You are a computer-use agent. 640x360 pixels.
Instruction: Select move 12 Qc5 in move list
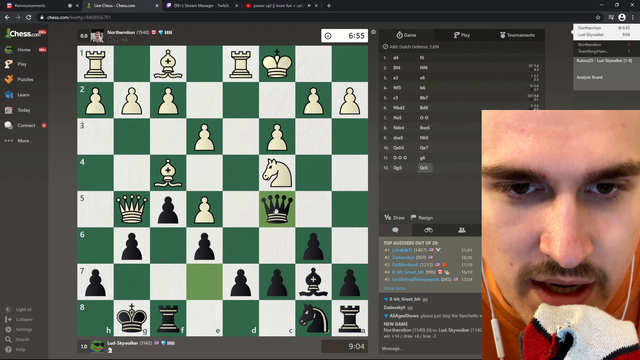tap(424, 168)
